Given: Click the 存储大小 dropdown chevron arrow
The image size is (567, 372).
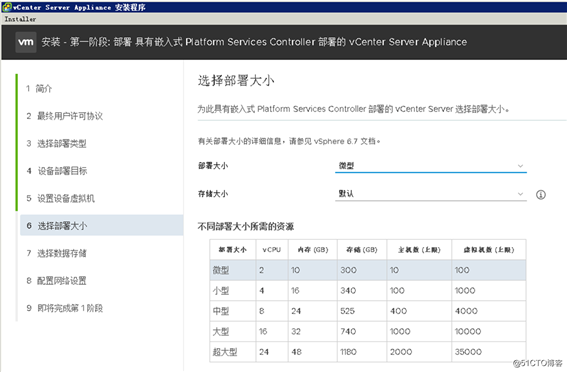Looking at the screenshot, I should (520, 194).
